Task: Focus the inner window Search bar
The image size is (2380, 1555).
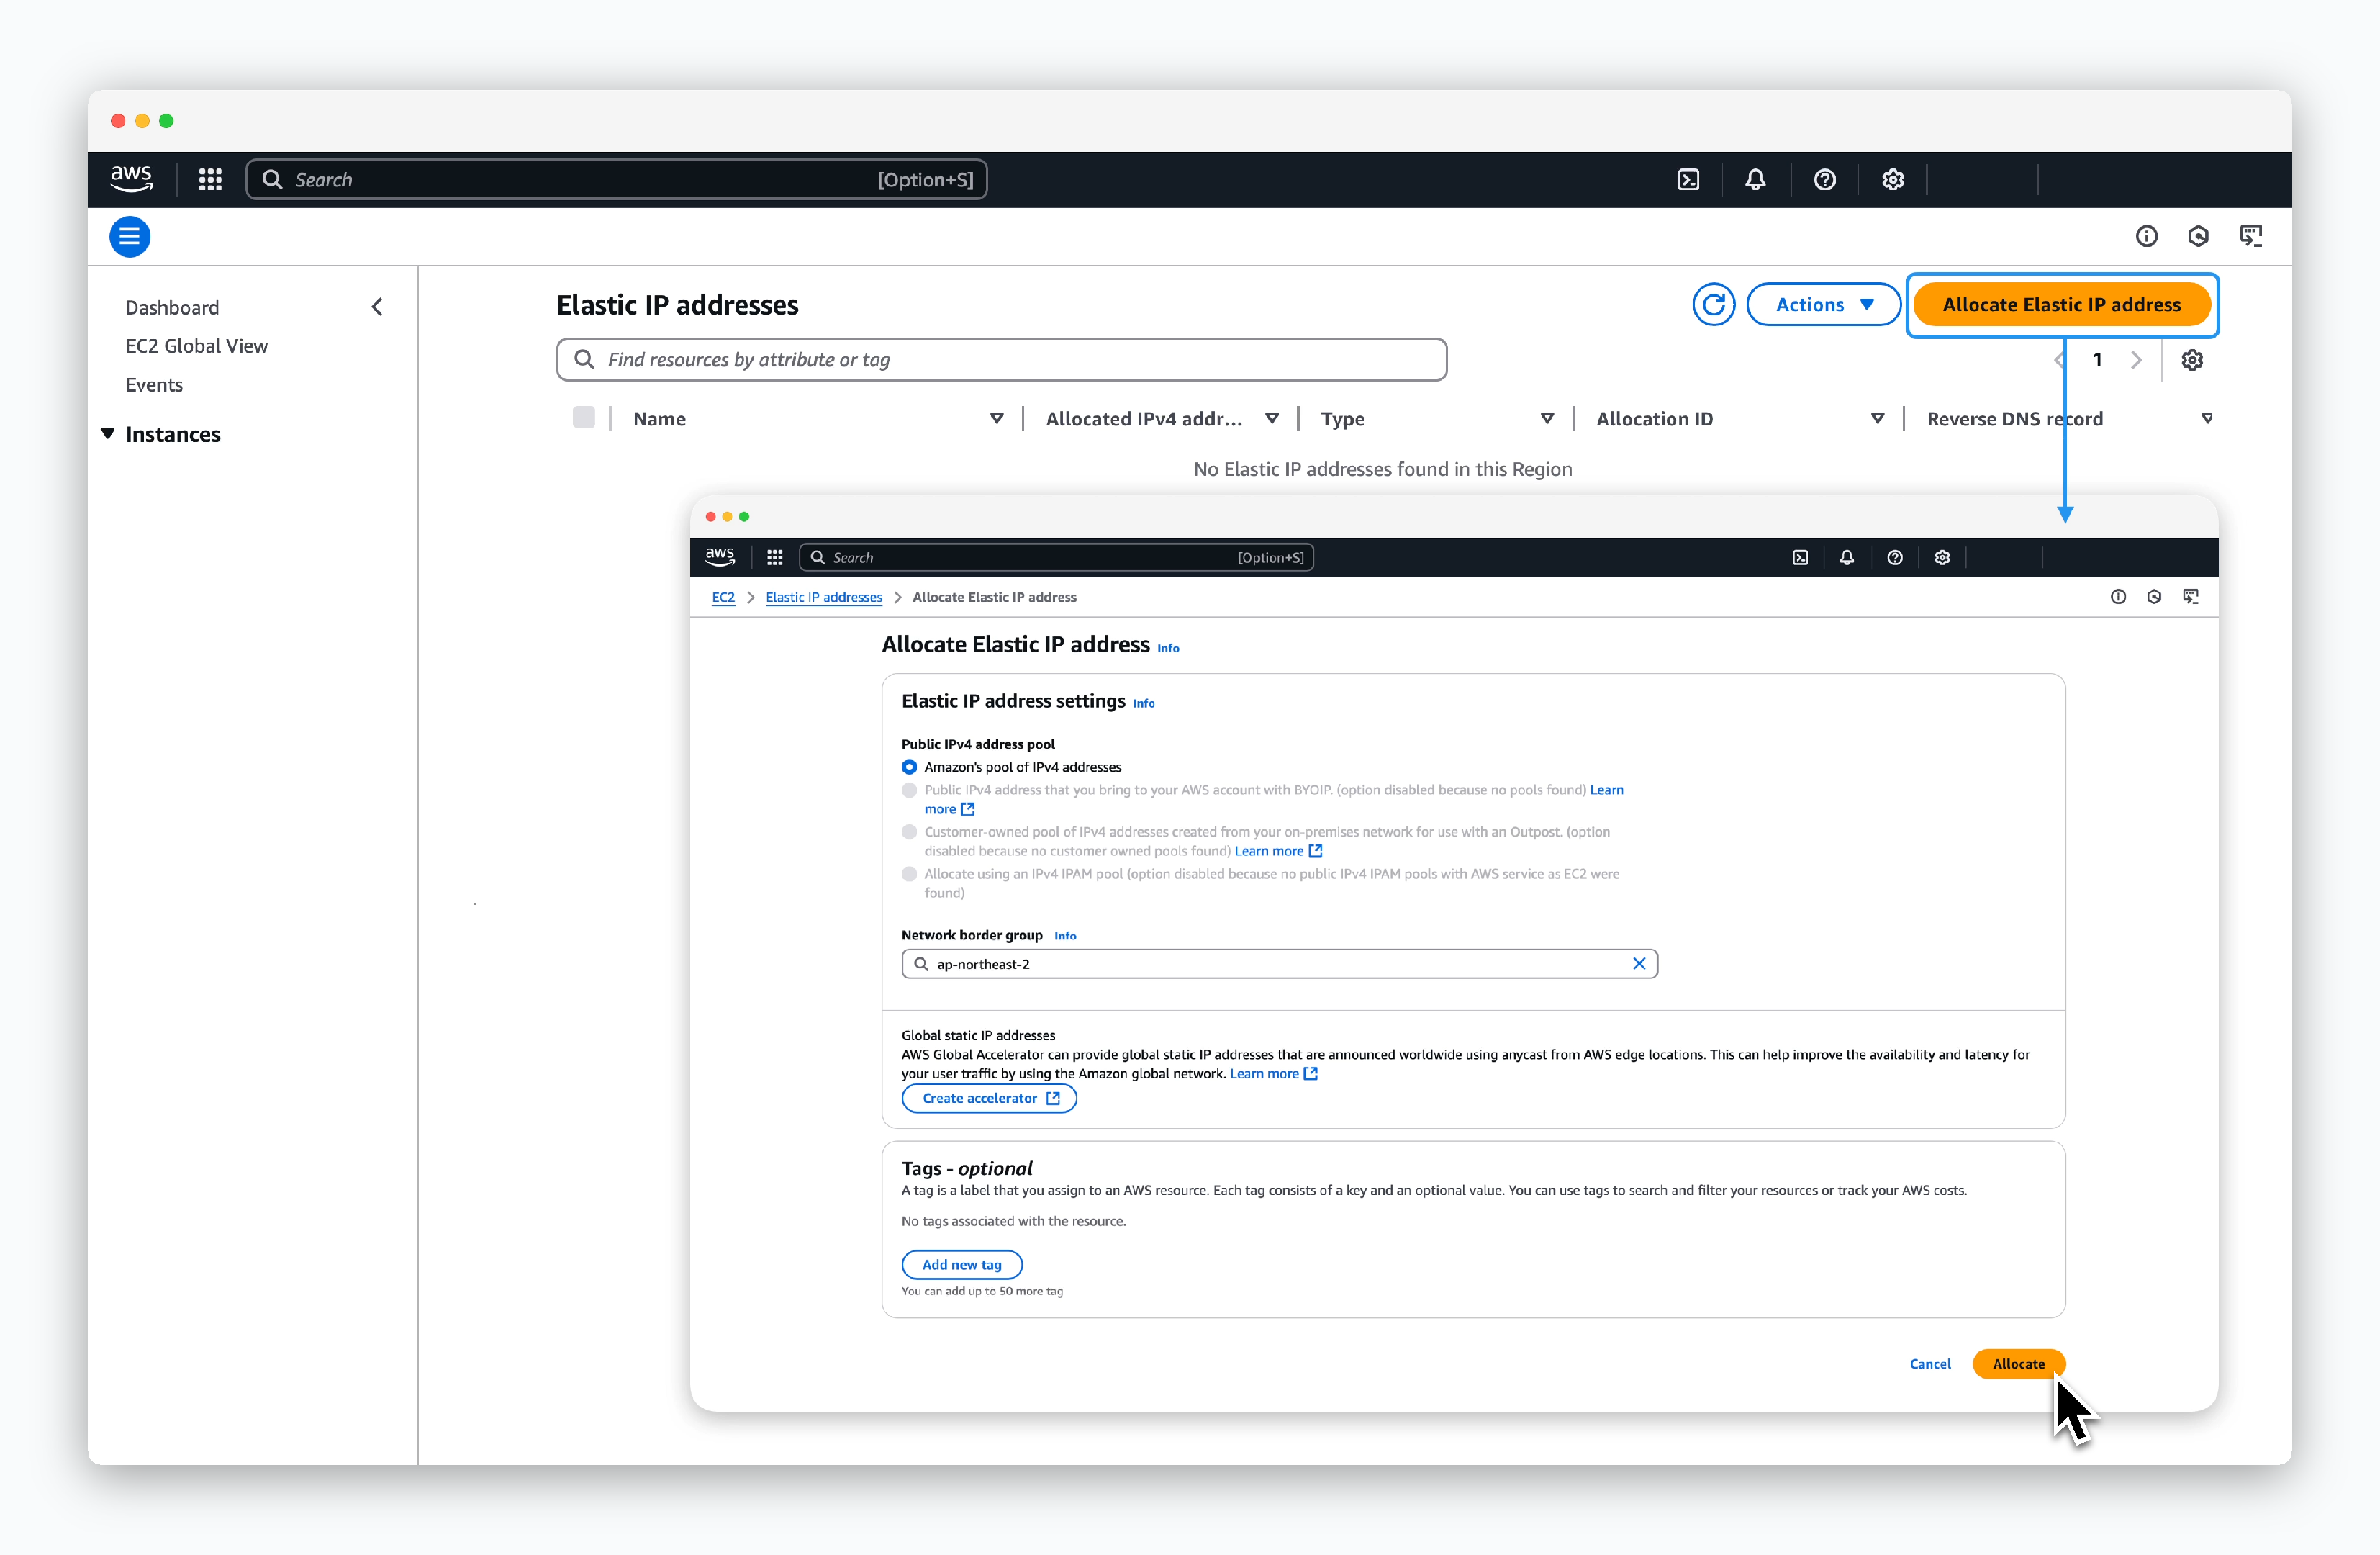Action: 1057,558
